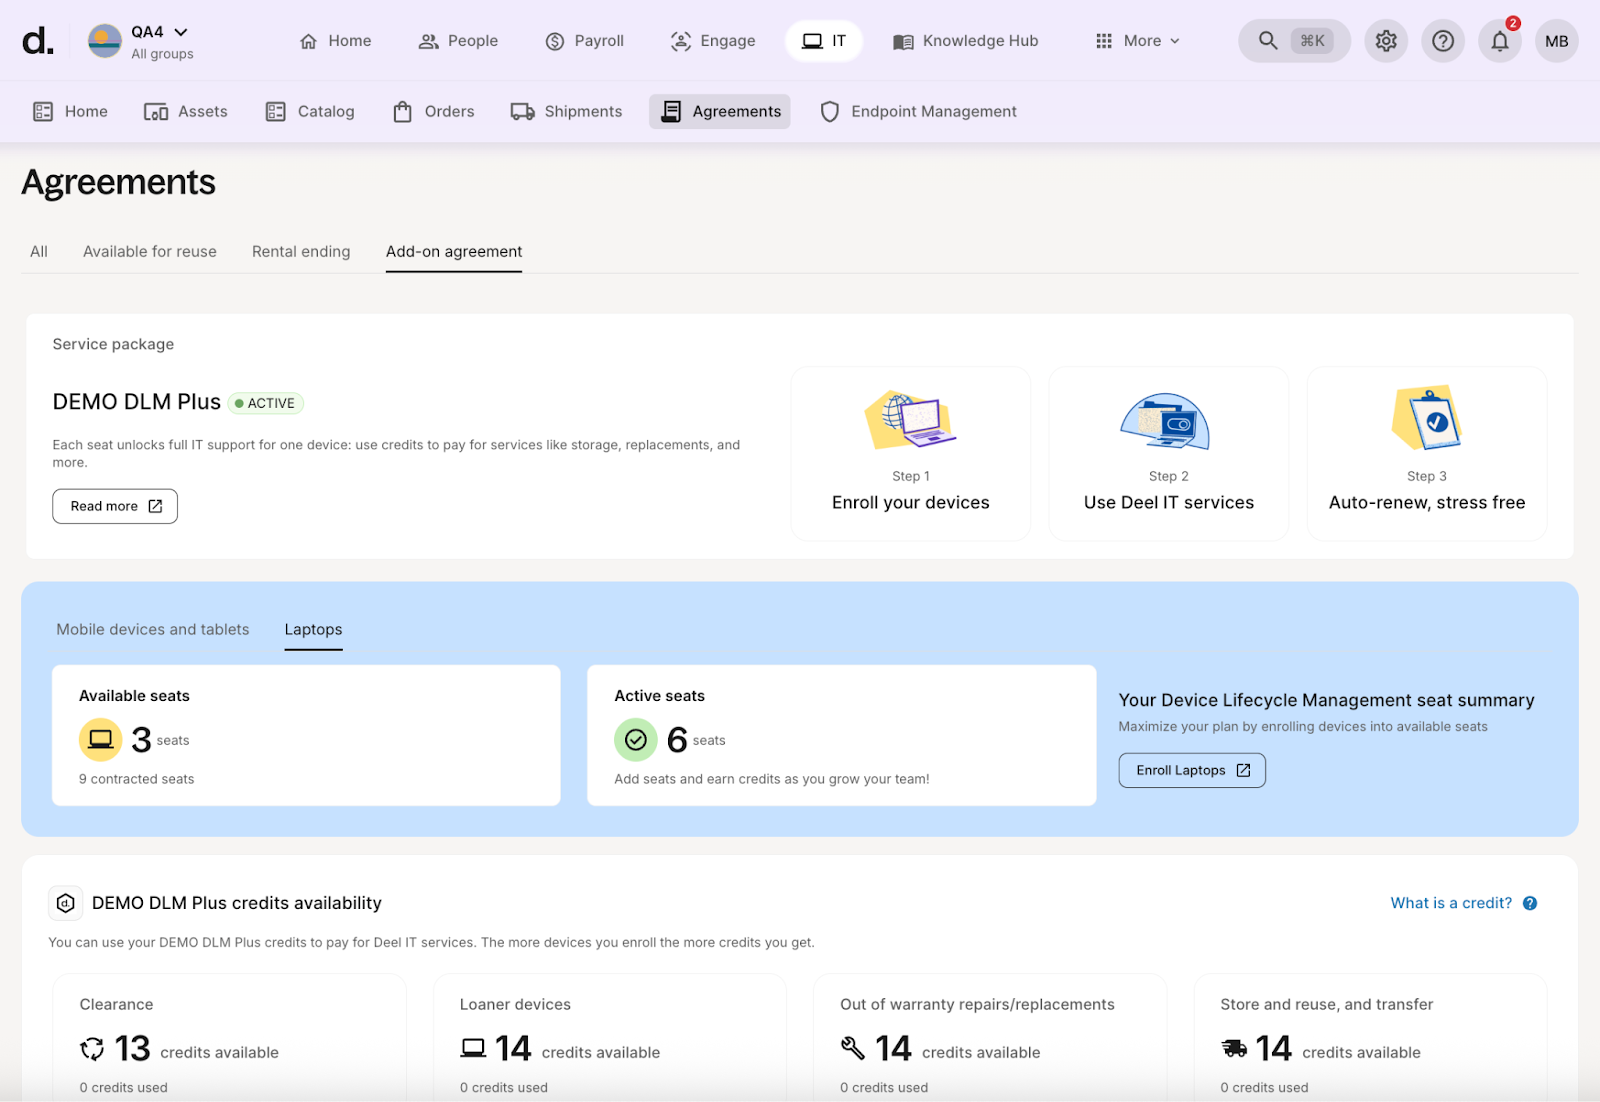Select the Enroll your devices step card

click(910, 454)
